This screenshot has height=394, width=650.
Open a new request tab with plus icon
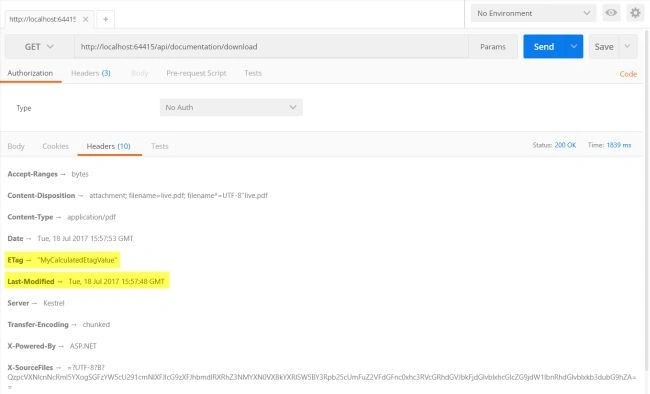(106, 19)
